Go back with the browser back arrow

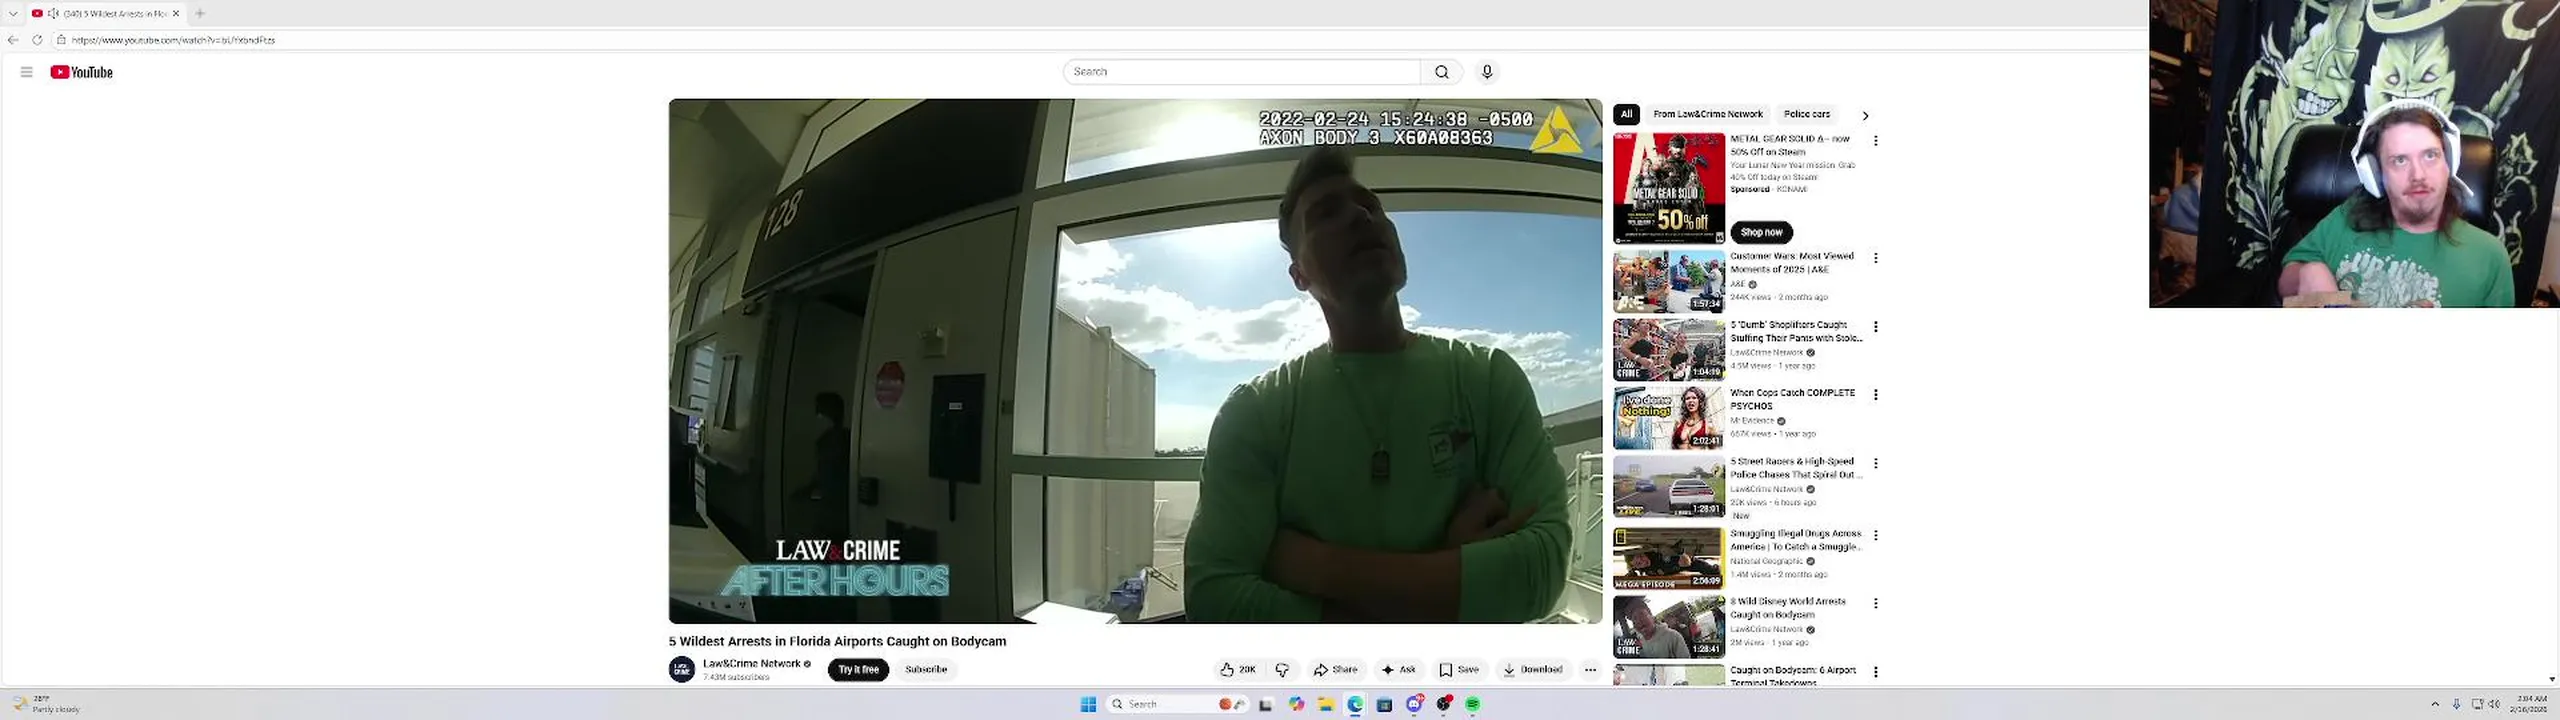point(13,40)
